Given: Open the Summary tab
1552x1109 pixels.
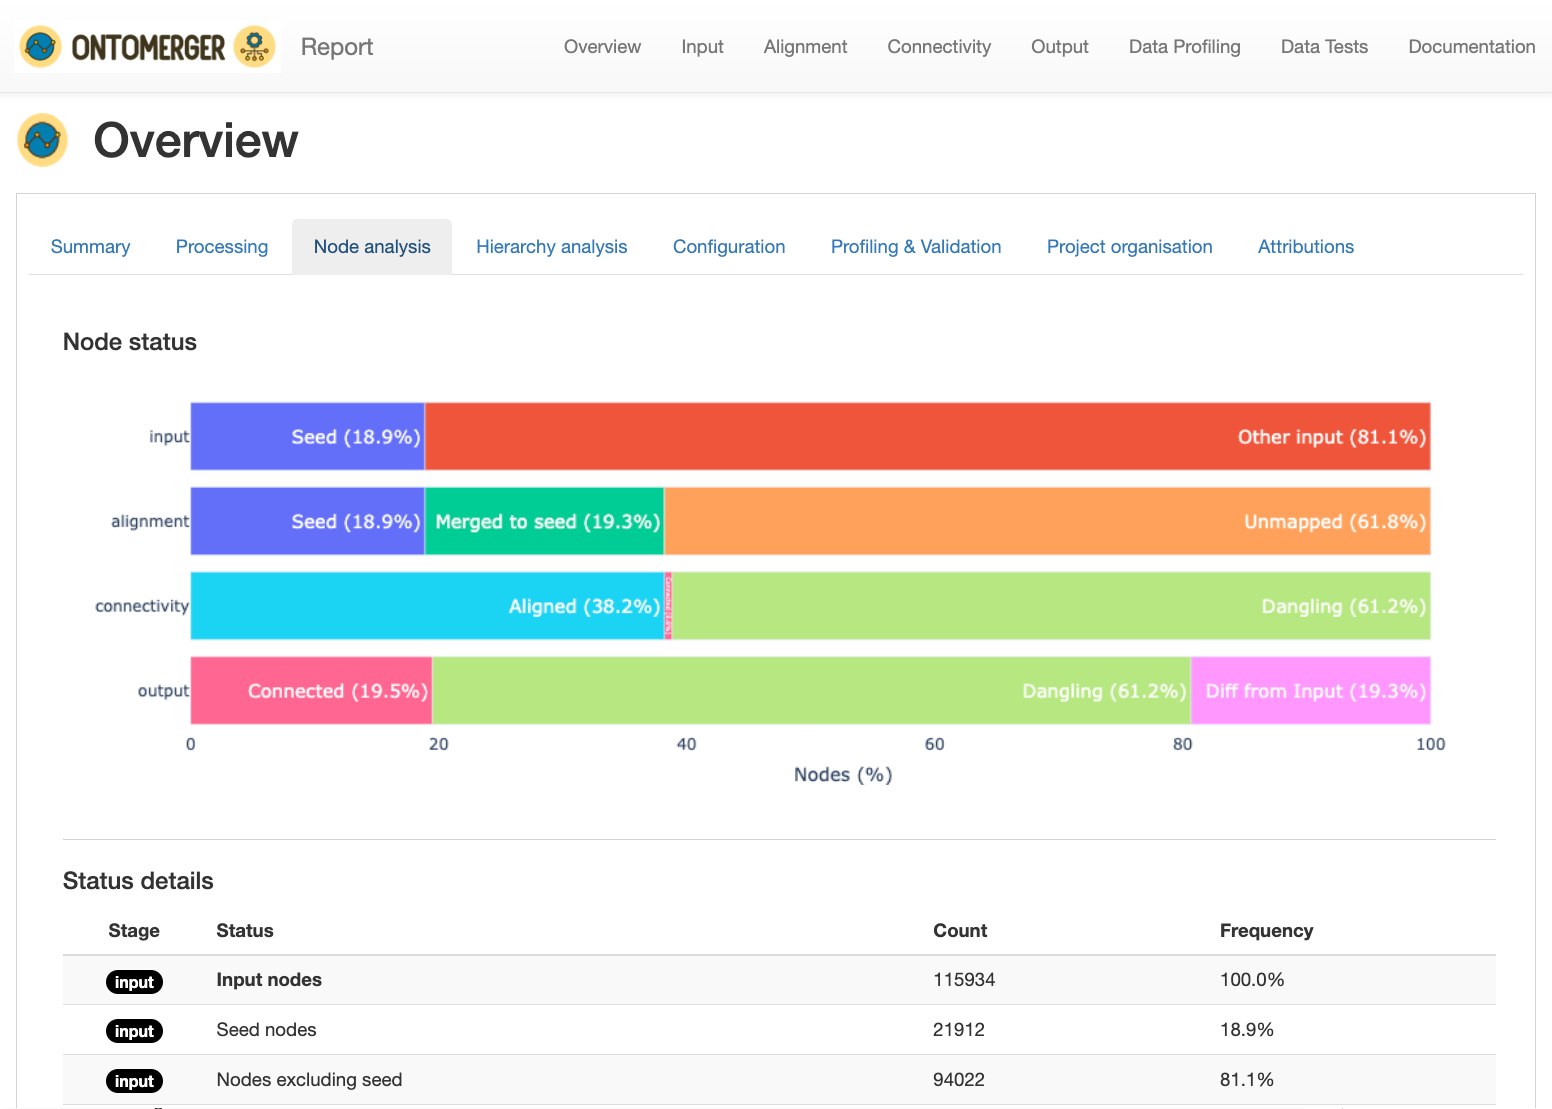Looking at the screenshot, I should pyautogui.click(x=90, y=247).
